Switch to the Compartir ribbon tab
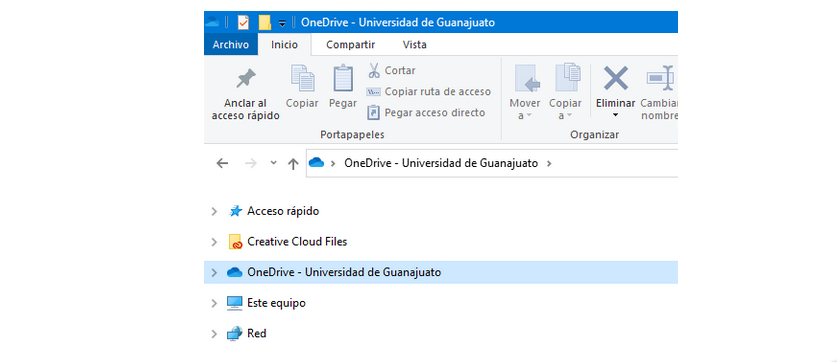837x362 pixels. [x=351, y=45]
